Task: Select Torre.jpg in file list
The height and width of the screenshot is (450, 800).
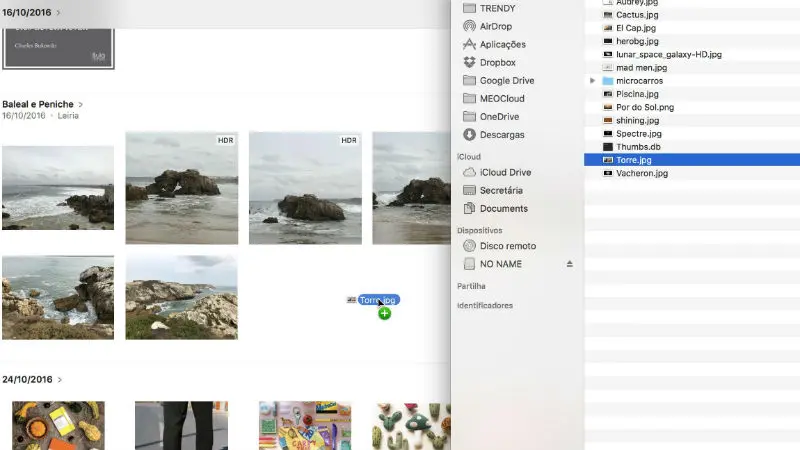Action: pyautogui.click(x=692, y=160)
